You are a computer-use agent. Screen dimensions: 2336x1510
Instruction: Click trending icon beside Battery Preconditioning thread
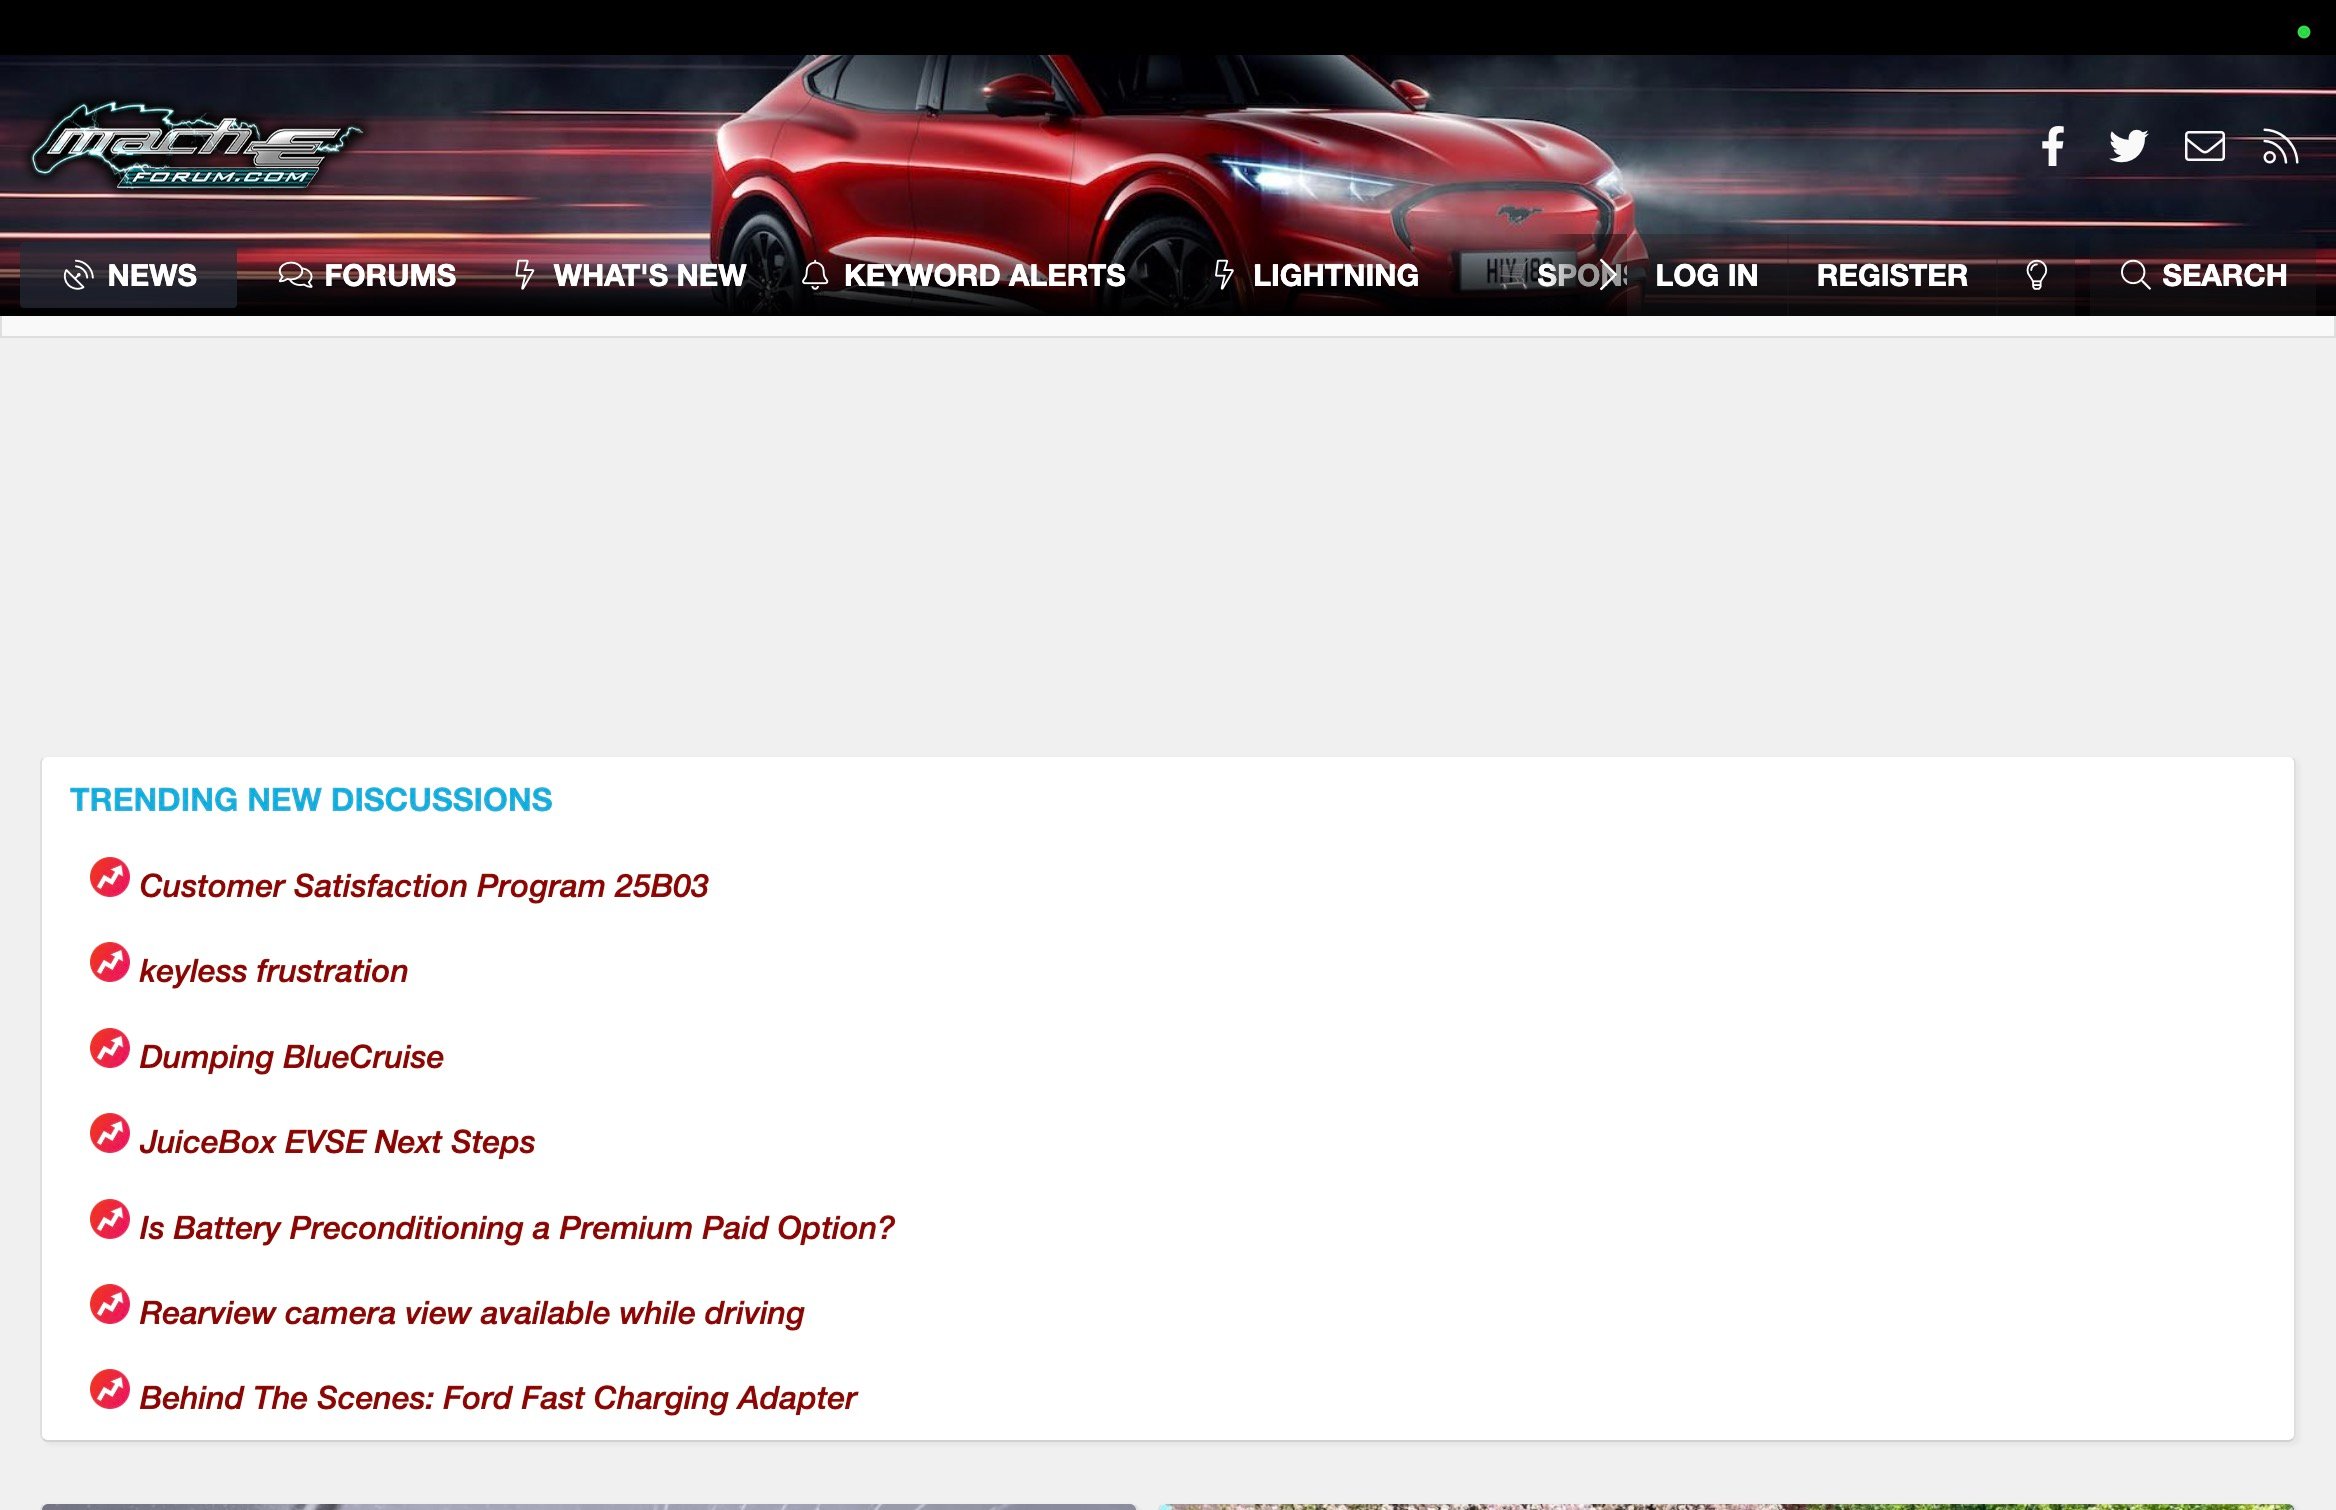110,1219
